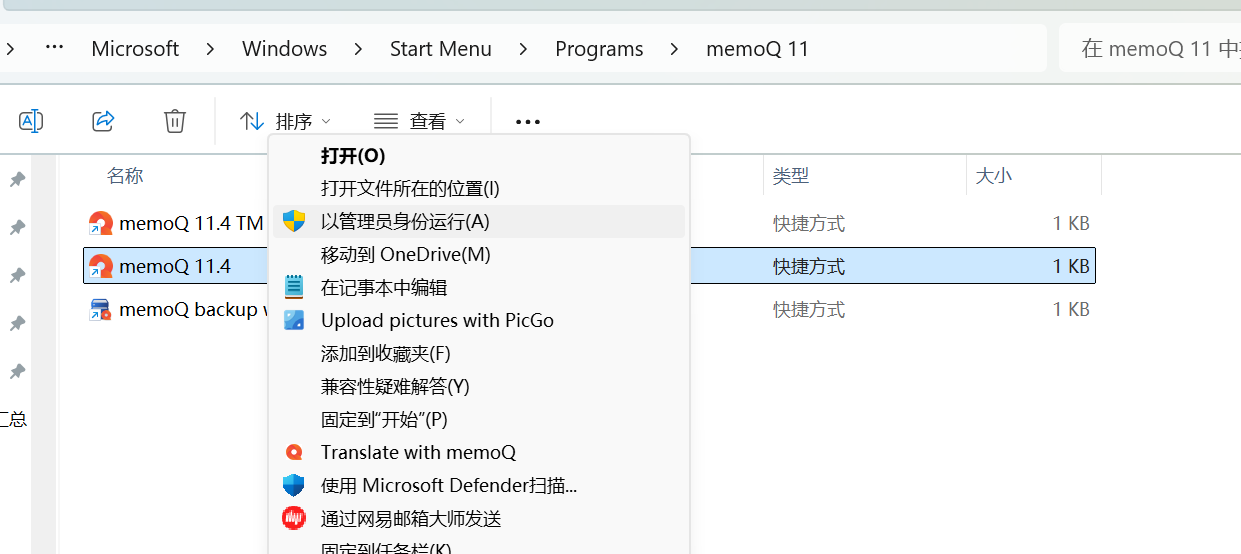
Task: Open the 查看 view dropdown
Action: coord(419,121)
